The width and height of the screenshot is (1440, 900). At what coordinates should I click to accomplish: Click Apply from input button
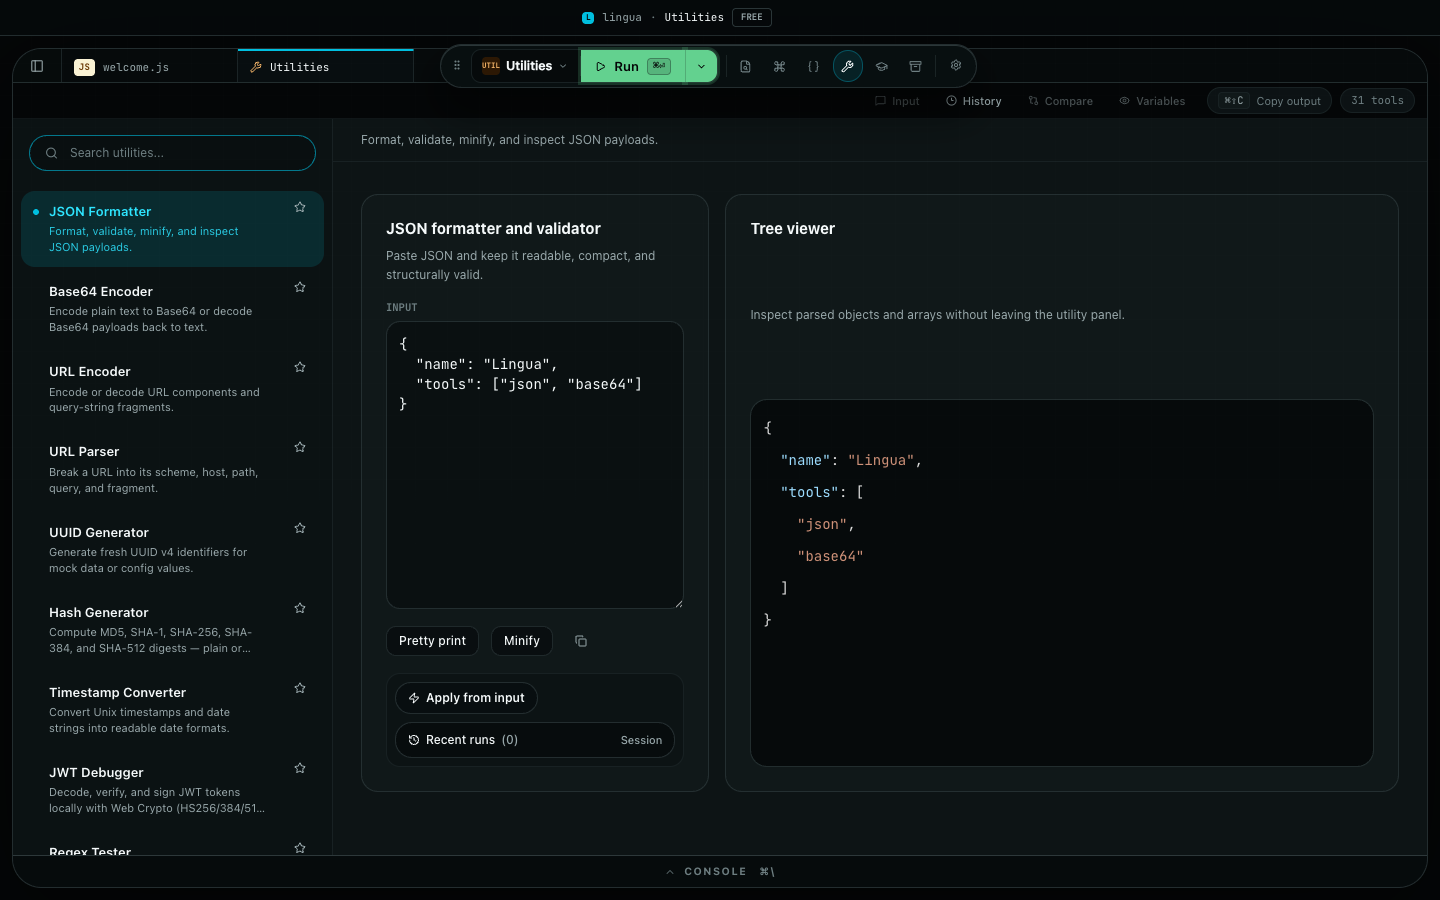467,698
